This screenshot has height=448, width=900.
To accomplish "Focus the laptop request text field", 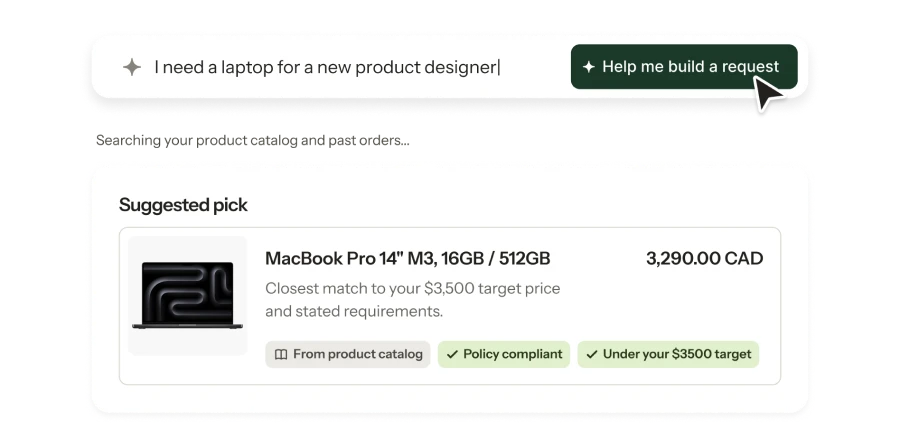I will [327, 68].
